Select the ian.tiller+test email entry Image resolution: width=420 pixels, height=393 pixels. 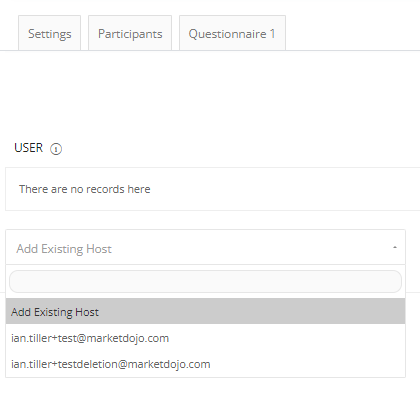coord(90,338)
